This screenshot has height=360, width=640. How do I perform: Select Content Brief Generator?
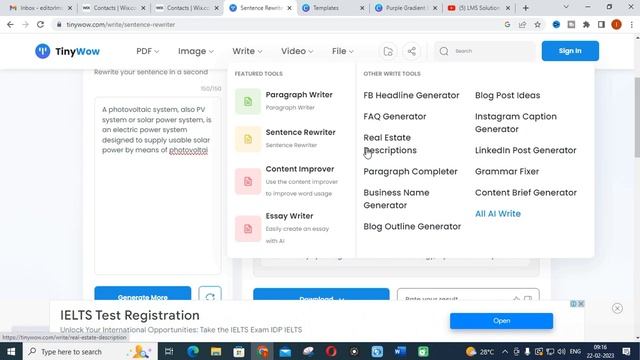(x=526, y=193)
